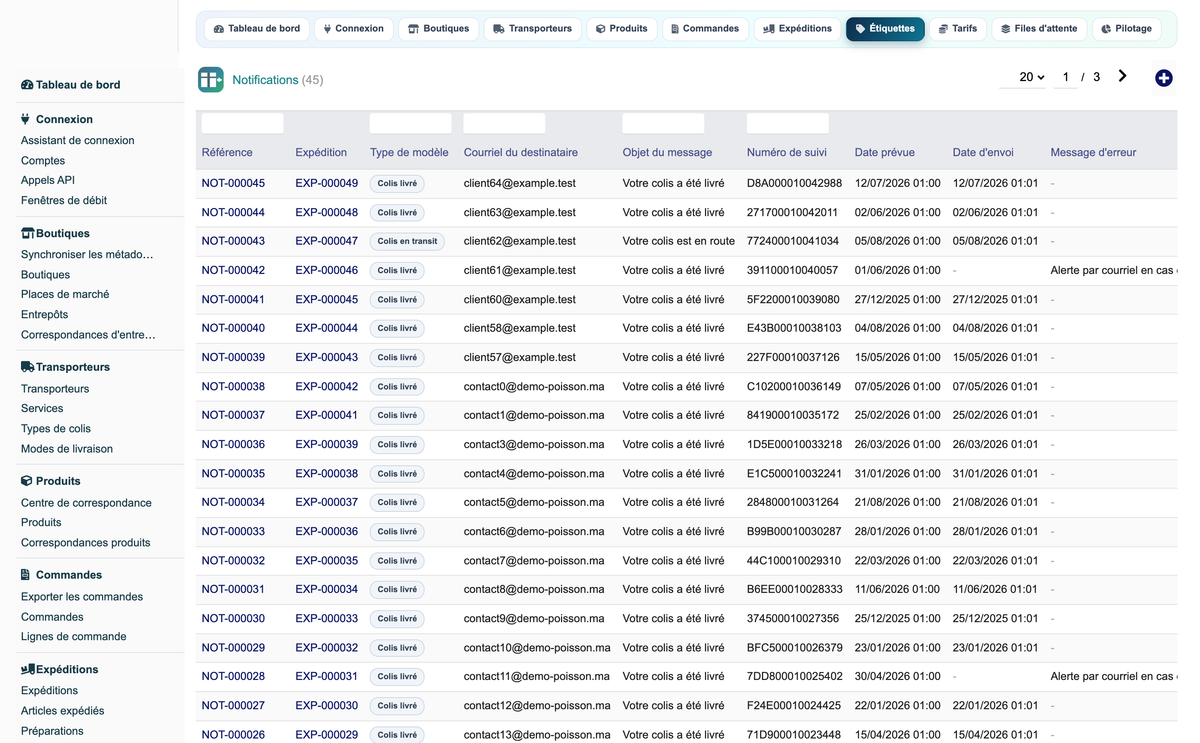Viewport: 1200px width, 743px height.
Task: Open the Assistant de connexion link
Action: 77,141
